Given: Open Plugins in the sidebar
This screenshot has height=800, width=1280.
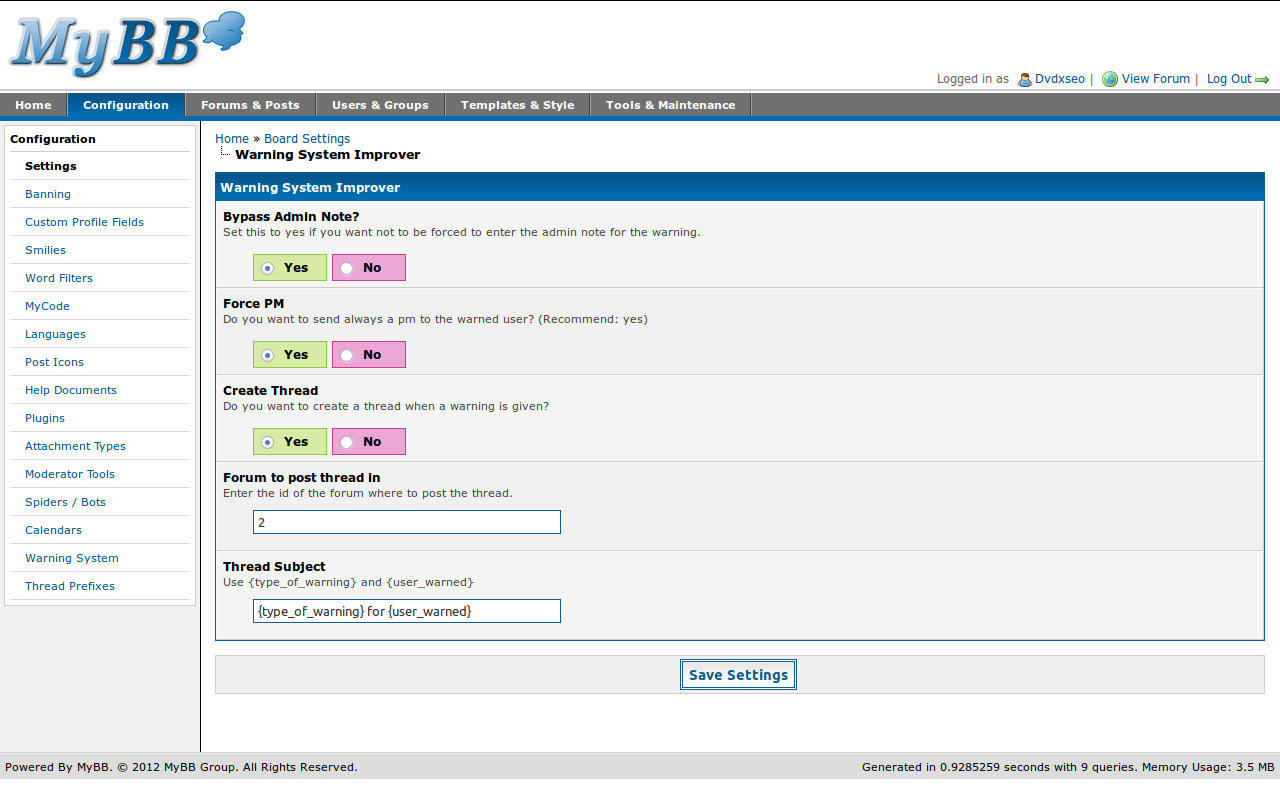Looking at the screenshot, I should tap(45, 418).
